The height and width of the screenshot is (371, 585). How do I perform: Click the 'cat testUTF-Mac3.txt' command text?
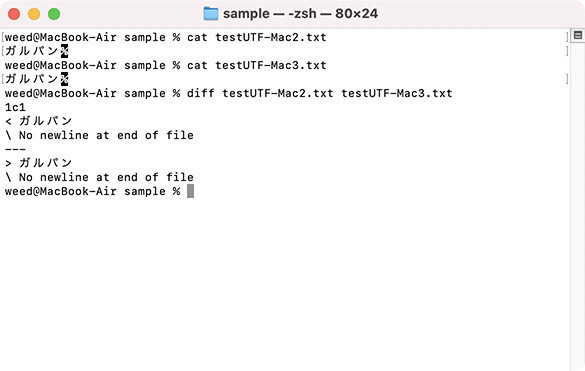point(257,65)
